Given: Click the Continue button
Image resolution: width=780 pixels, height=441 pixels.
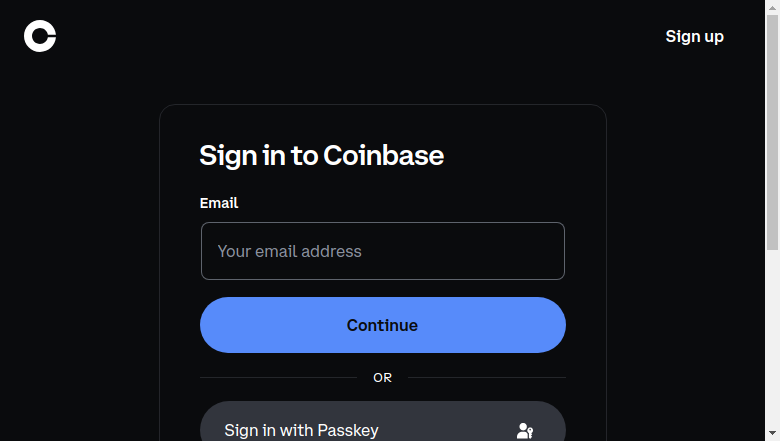Looking at the screenshot, I should pos(383,325).
